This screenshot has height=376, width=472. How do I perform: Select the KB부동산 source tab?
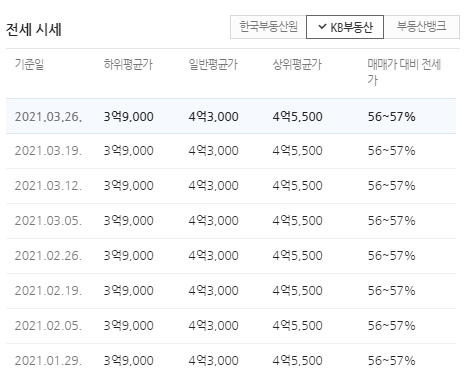pyautogui.click(x=345, y=27)
